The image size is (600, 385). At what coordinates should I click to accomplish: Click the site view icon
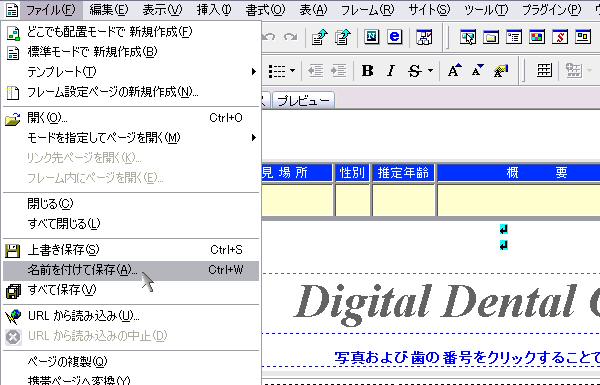tap(424, 37)
